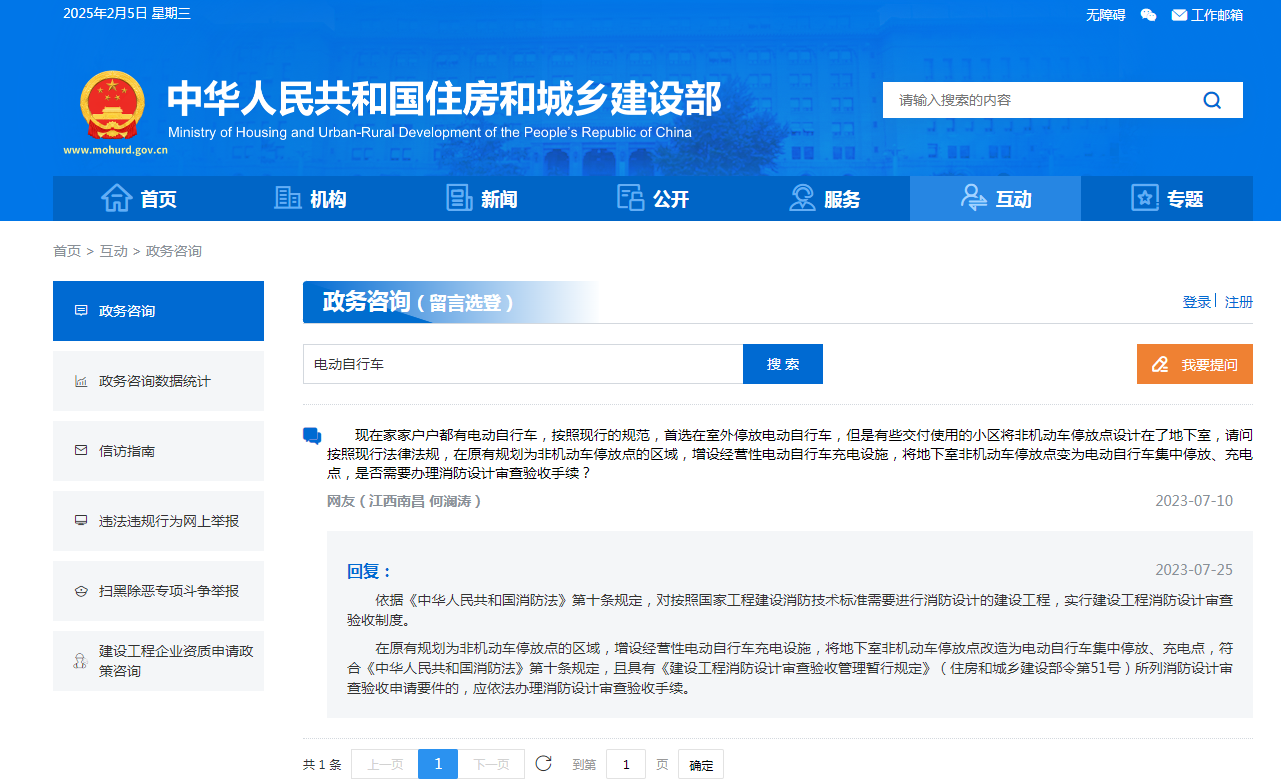Image resolution: width=1281 pixels, height=784 pixels.
Task: Click the 电动自行车 keyword search field
Action: [523, 364]
